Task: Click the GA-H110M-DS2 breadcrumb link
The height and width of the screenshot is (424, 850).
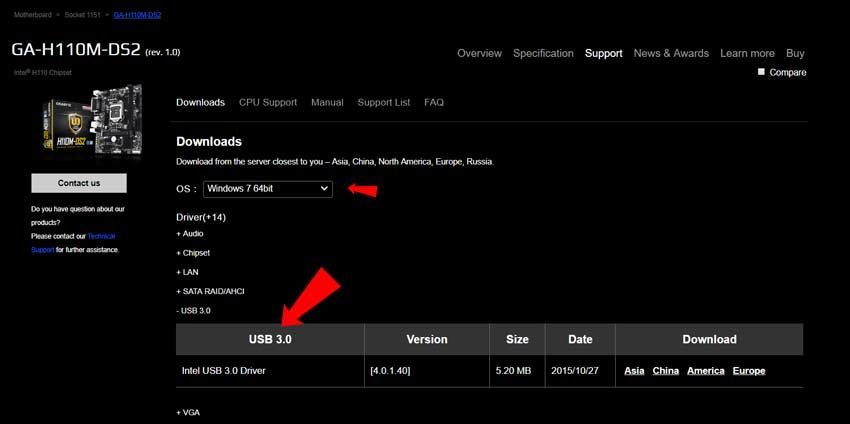Action: 137,15
